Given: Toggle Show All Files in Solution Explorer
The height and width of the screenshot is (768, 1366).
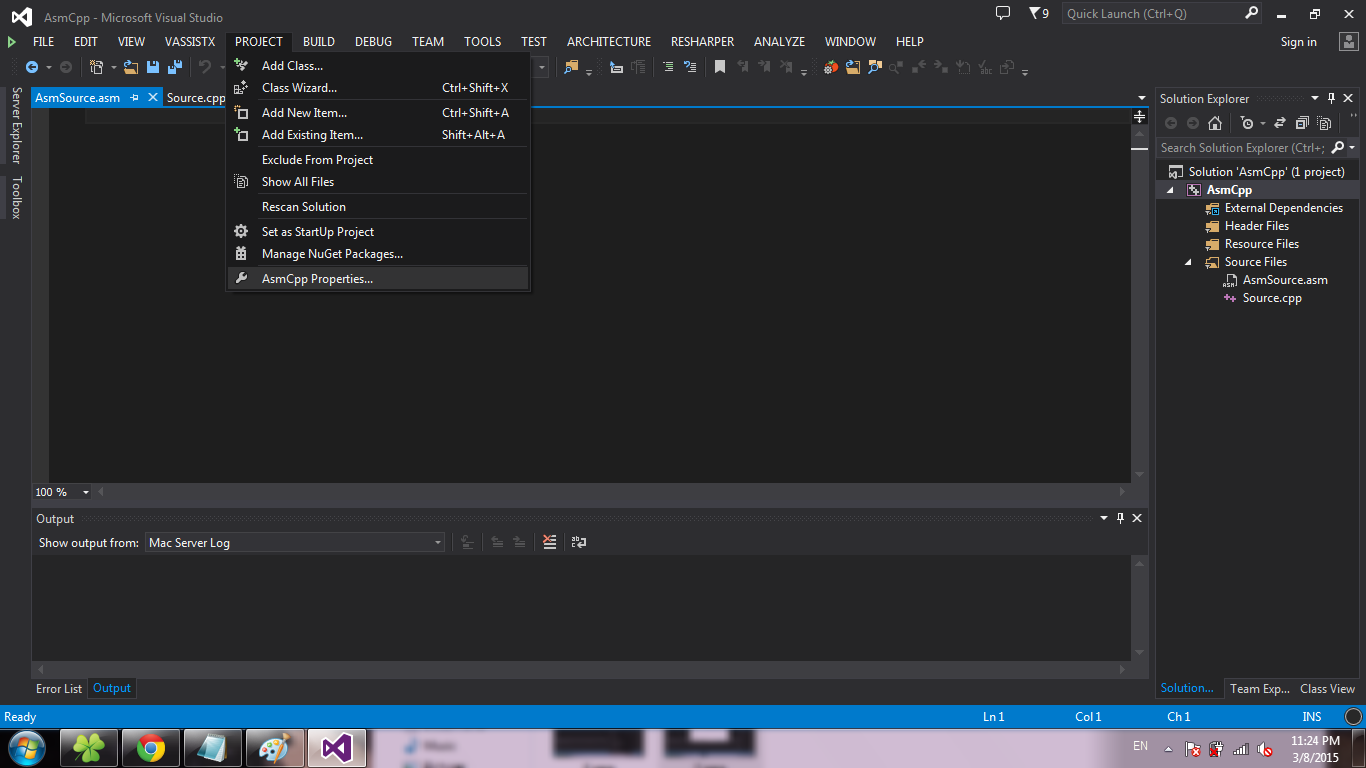Looking at the screenshot, I should [x=1324, y=123].
